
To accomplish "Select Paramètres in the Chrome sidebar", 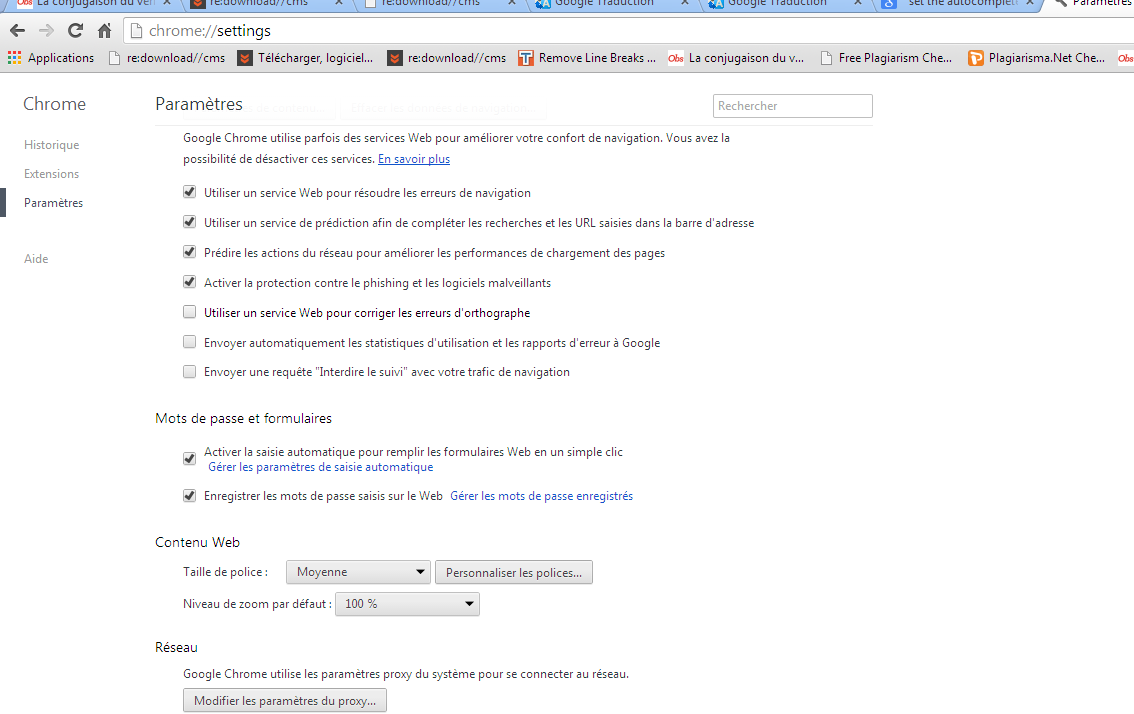I will coord(54,203).
